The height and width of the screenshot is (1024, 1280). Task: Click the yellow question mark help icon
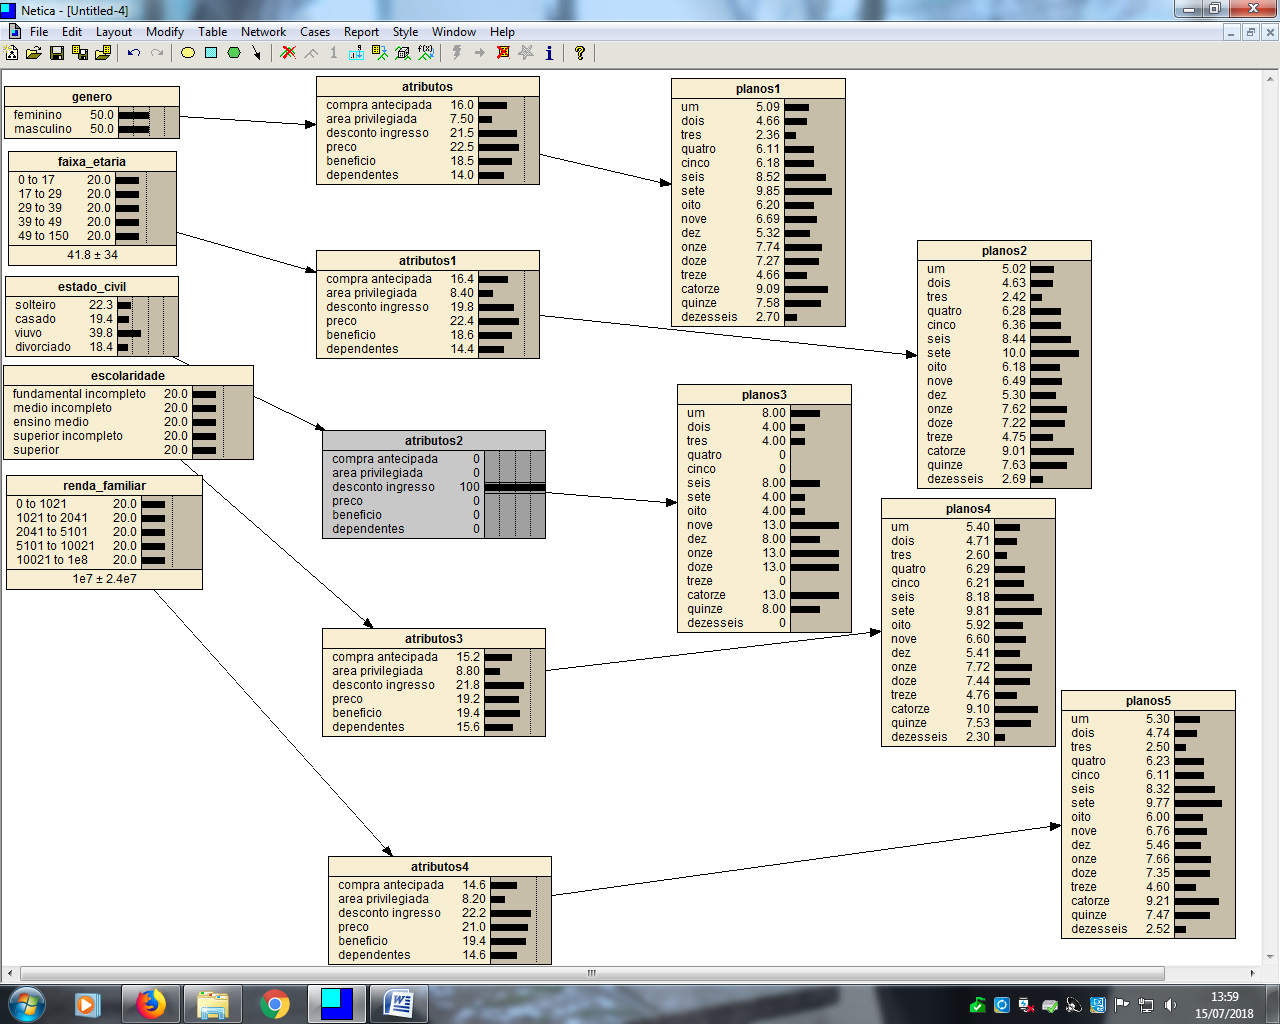click(579, 53)
